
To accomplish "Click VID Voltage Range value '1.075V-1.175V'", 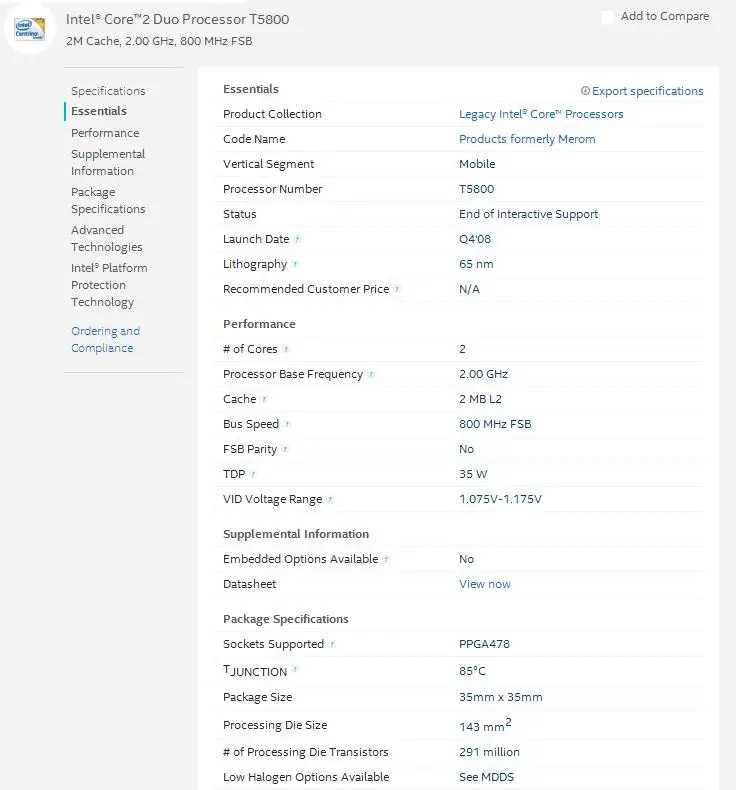I will click(x=500, y=499).
